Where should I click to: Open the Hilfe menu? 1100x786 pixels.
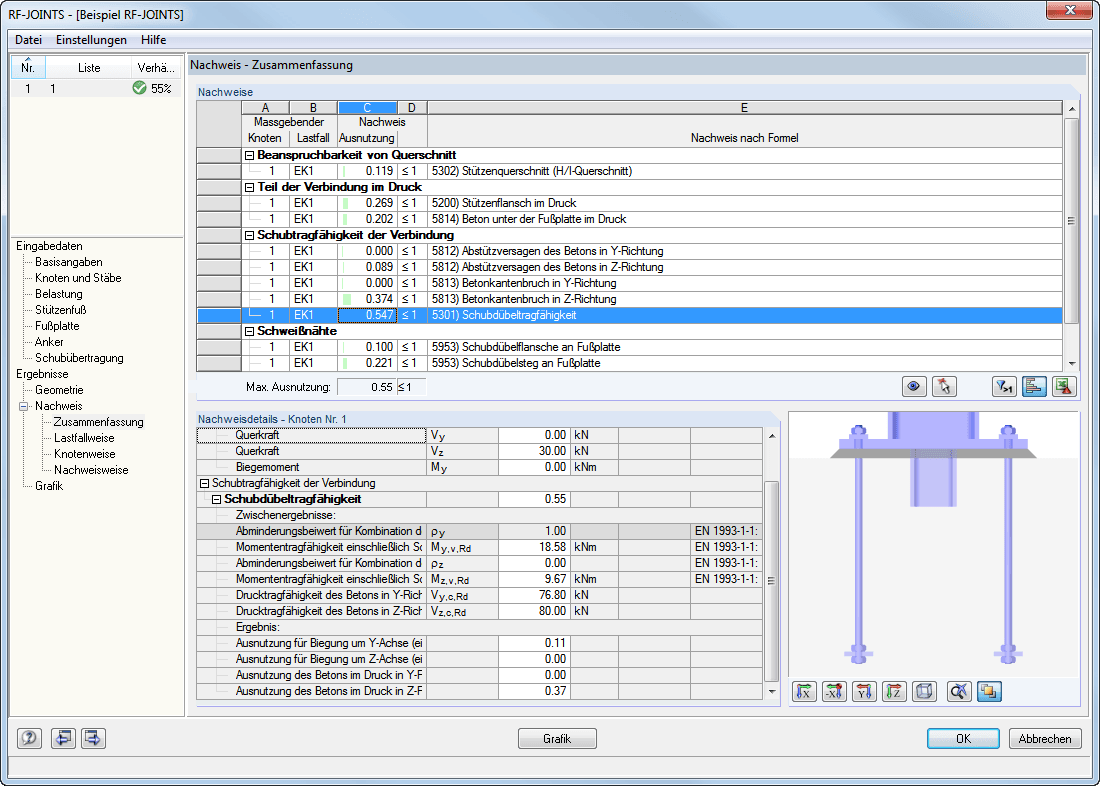(x=154, y=40)
